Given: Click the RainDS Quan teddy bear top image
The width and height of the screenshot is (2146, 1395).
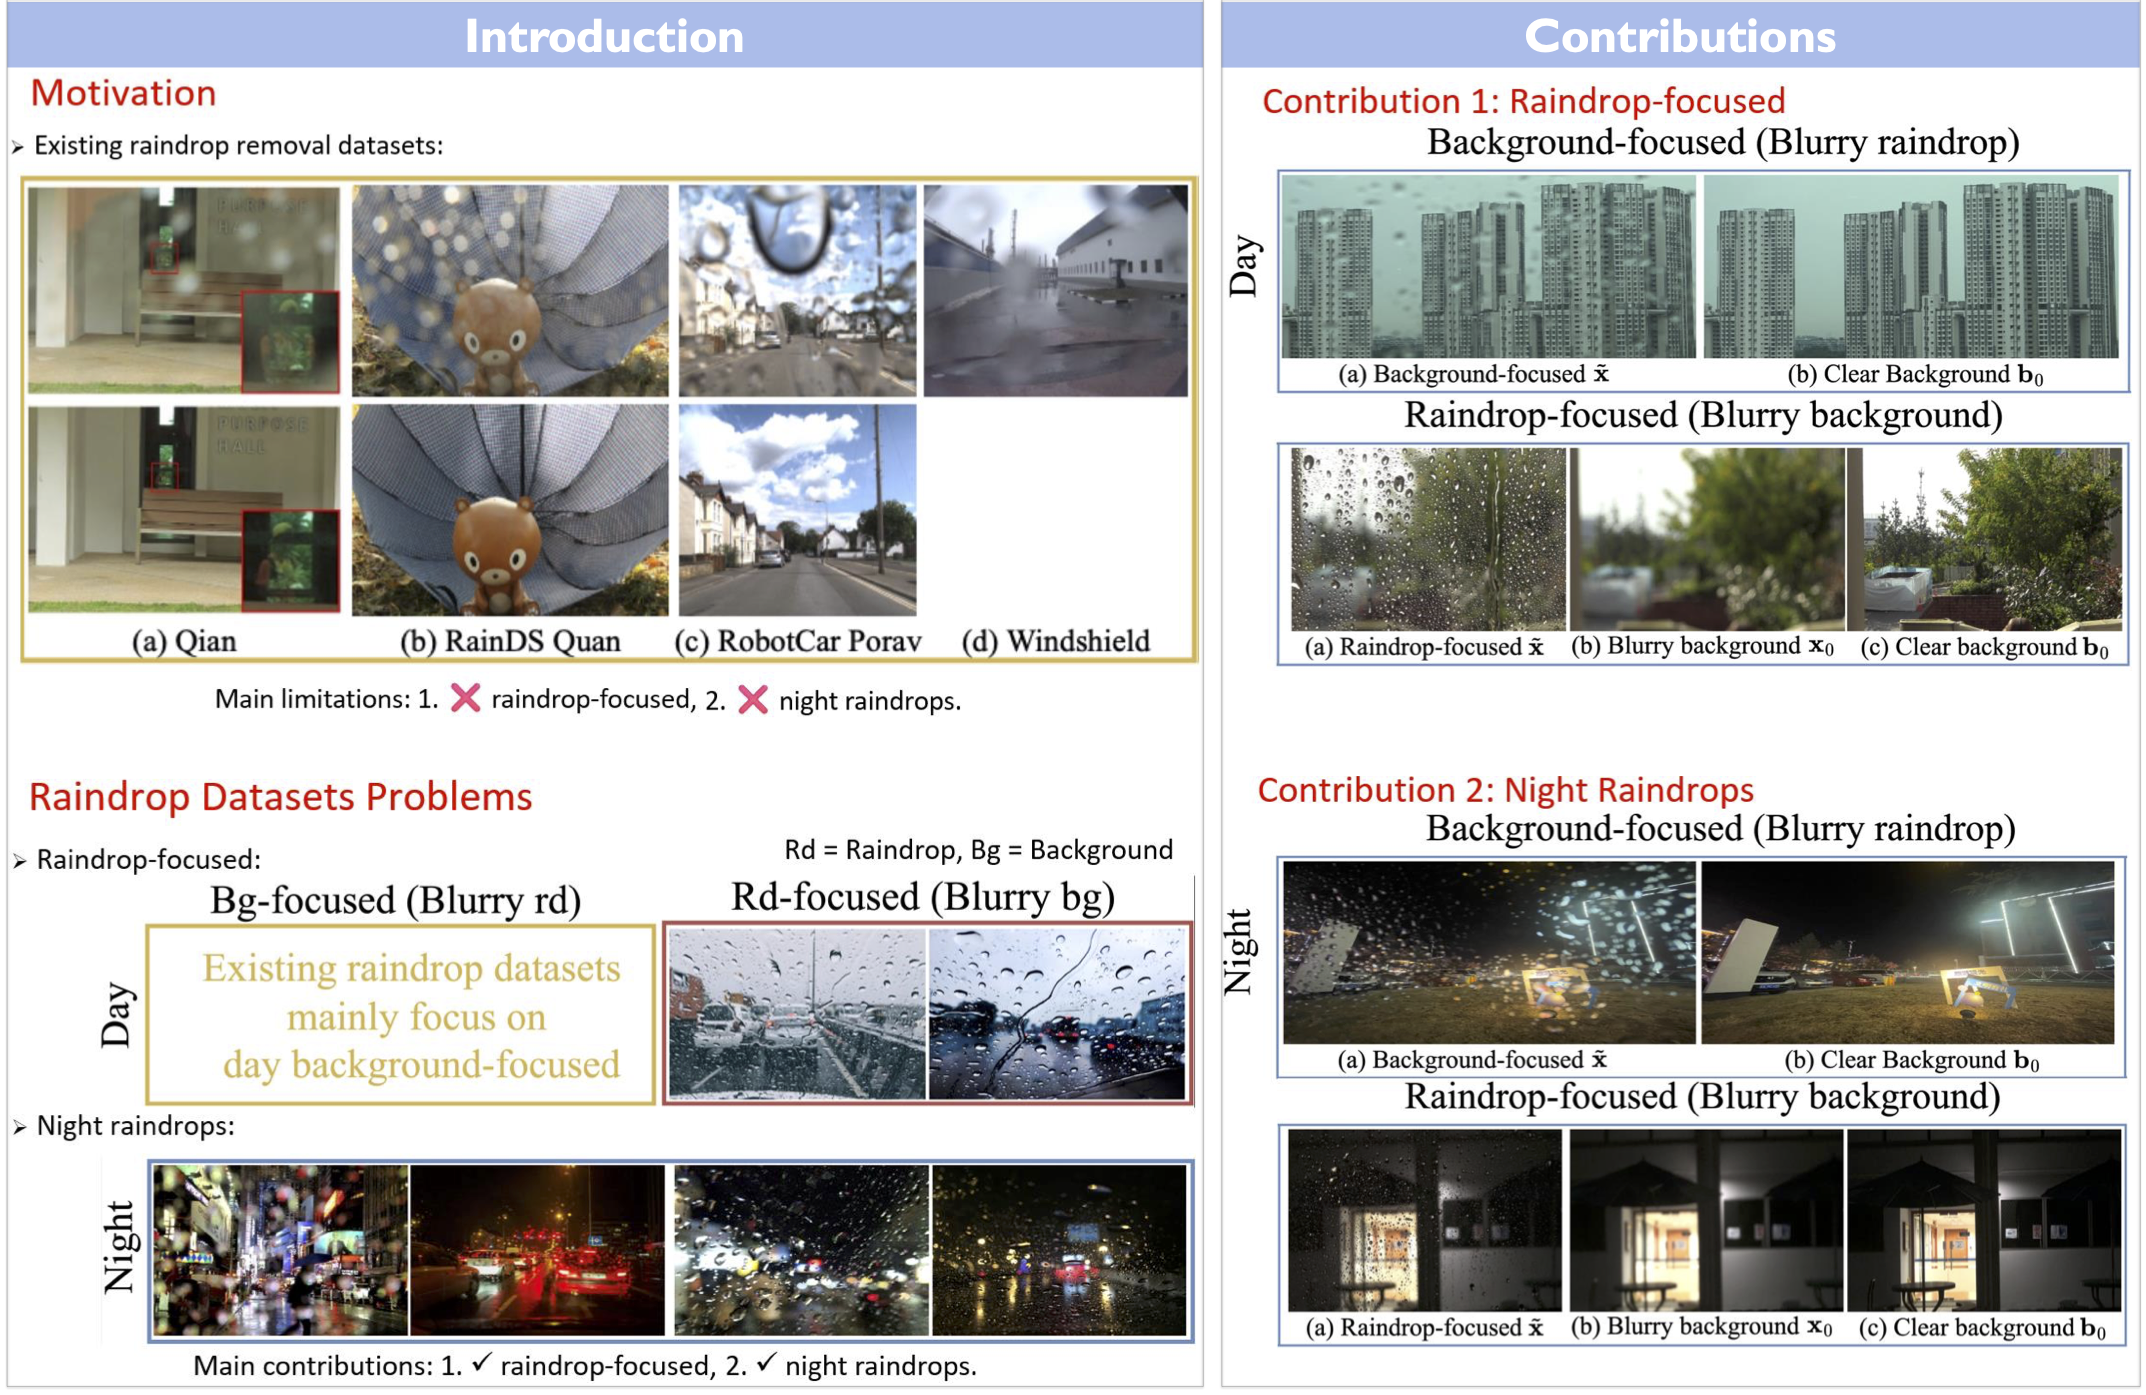Looking at the screenshot, I should [510, 291].
